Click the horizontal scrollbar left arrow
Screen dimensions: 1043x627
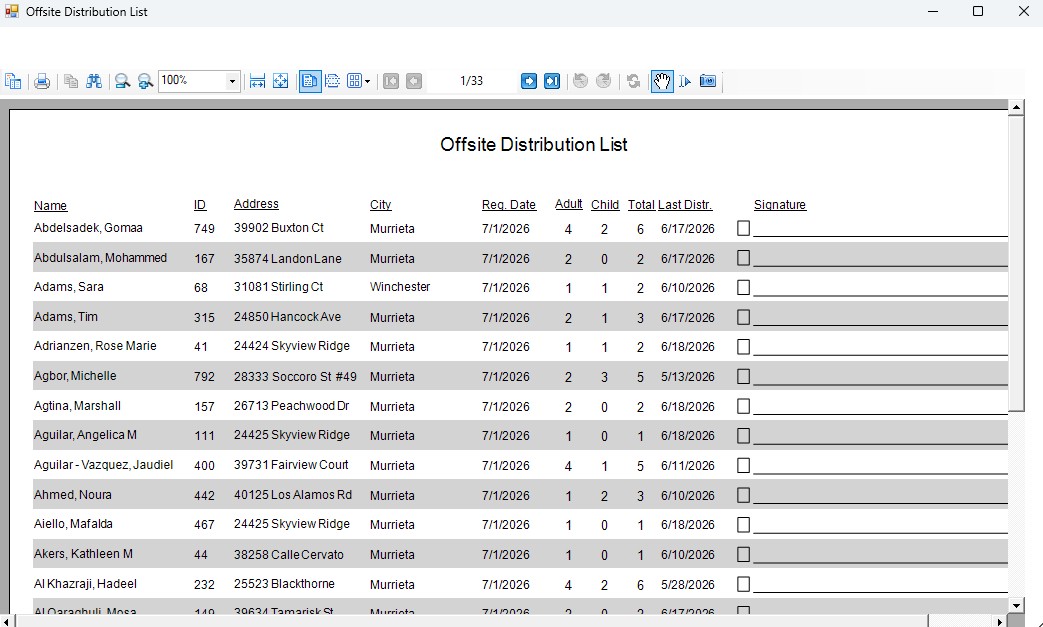tap(7, 622)
